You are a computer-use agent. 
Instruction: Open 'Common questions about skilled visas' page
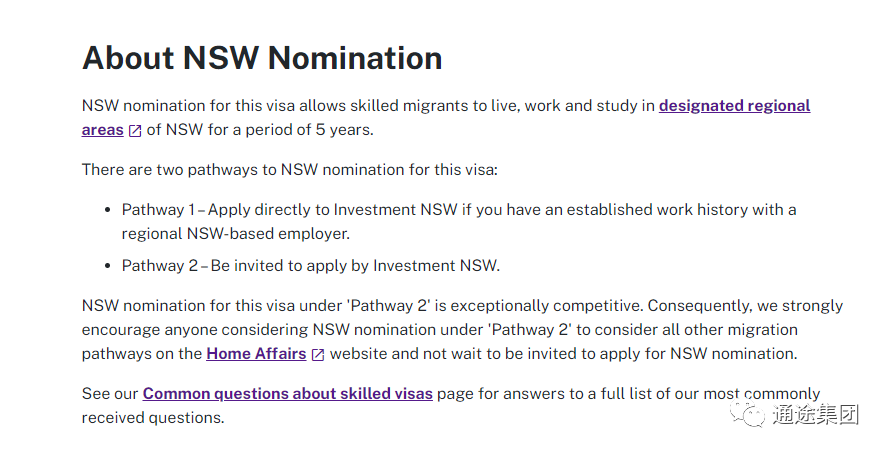coord(288,394)
